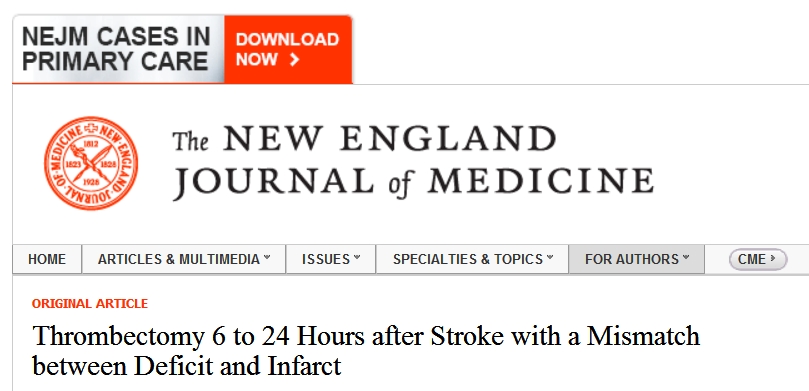The height and width of the screenshot is (391, 809).
Task: Open the Specialties & Topics menu
Action: [x=473, y=259]
